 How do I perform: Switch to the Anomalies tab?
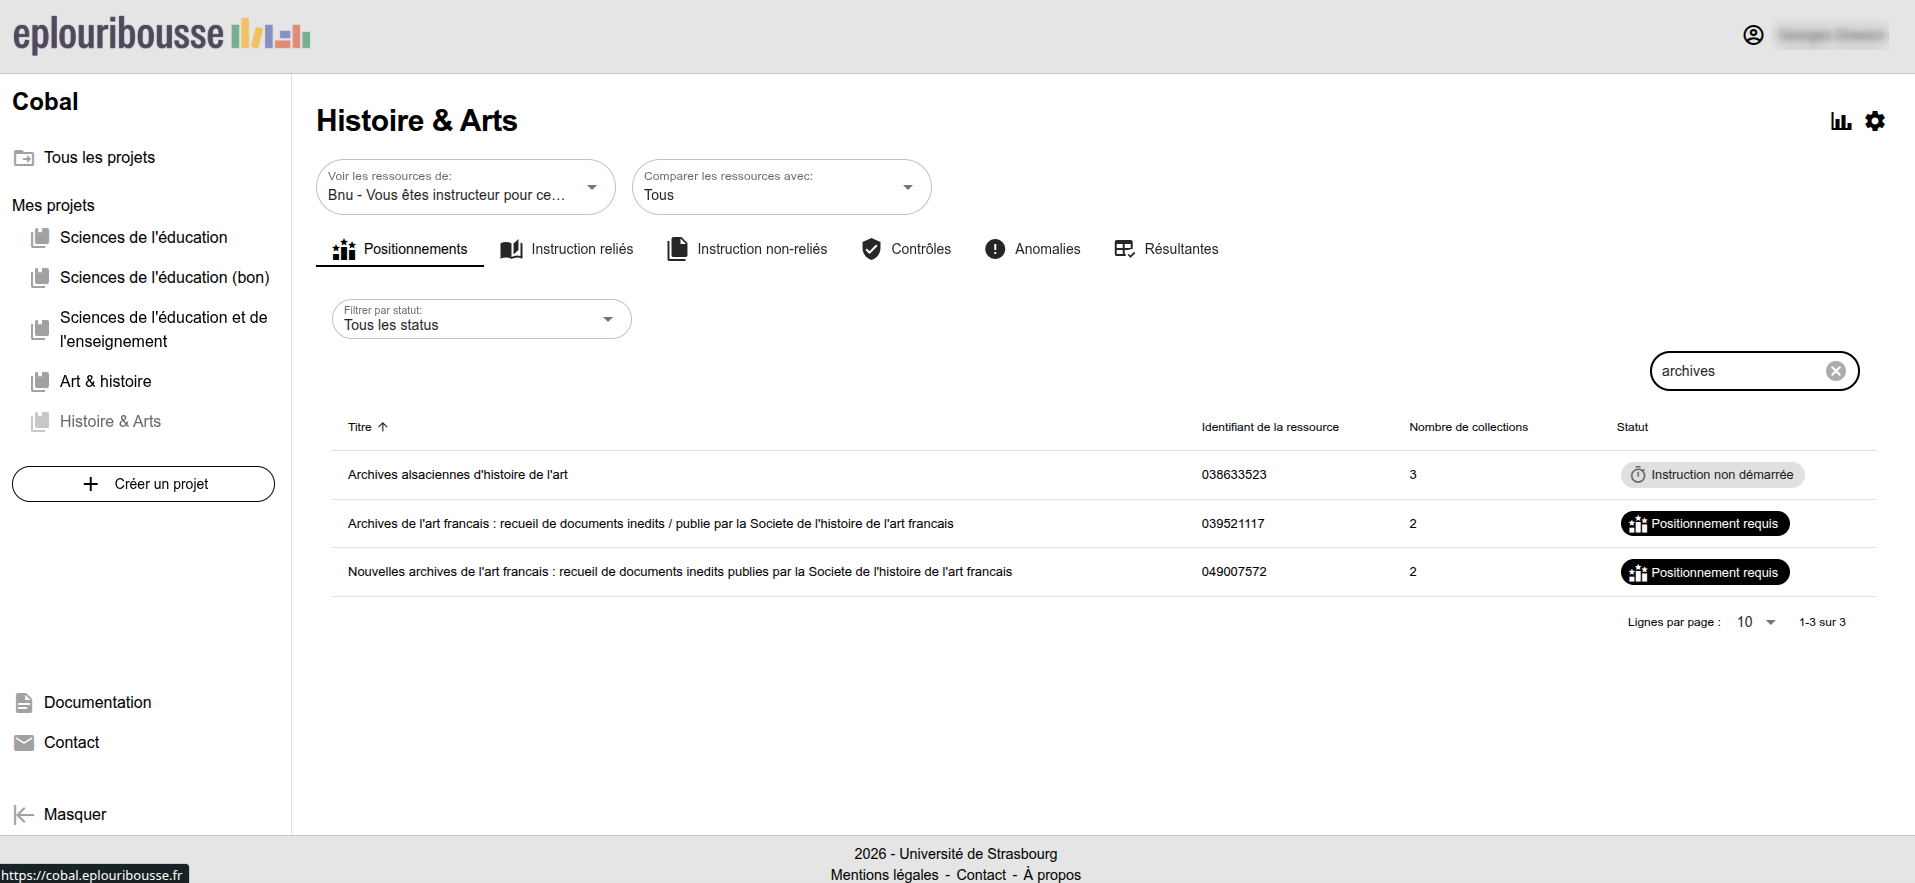coord(1033,249)
